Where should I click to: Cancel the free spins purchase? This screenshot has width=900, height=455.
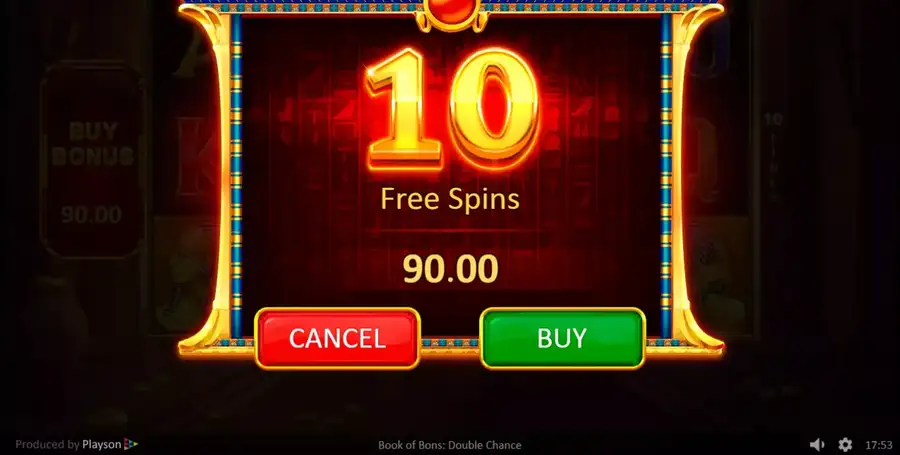(338, 338)
